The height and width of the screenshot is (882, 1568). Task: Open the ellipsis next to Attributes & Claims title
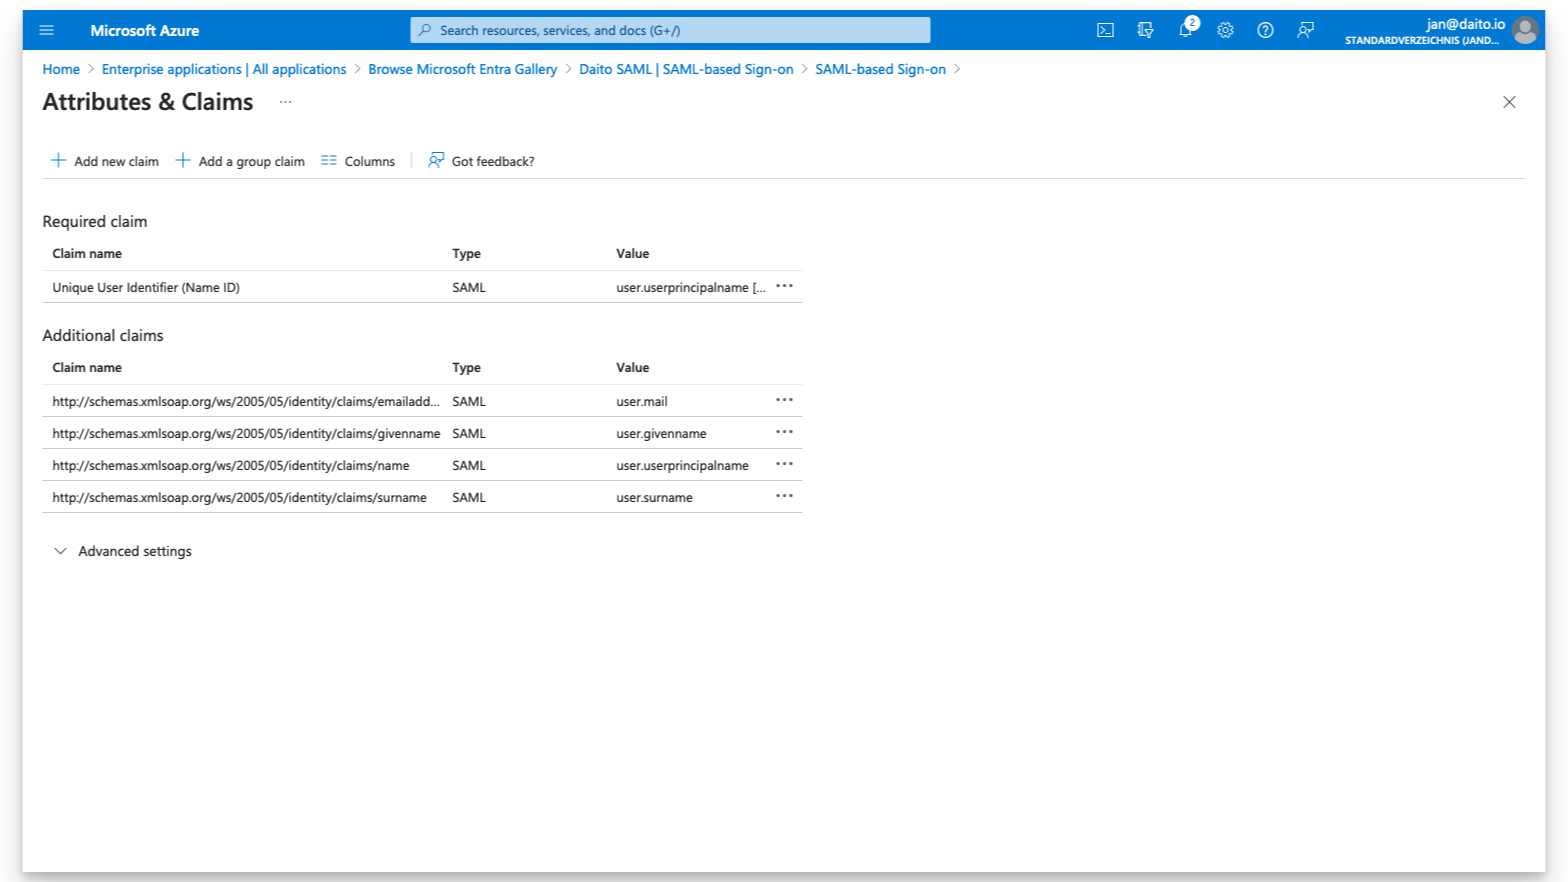click(x=285, y=102)
